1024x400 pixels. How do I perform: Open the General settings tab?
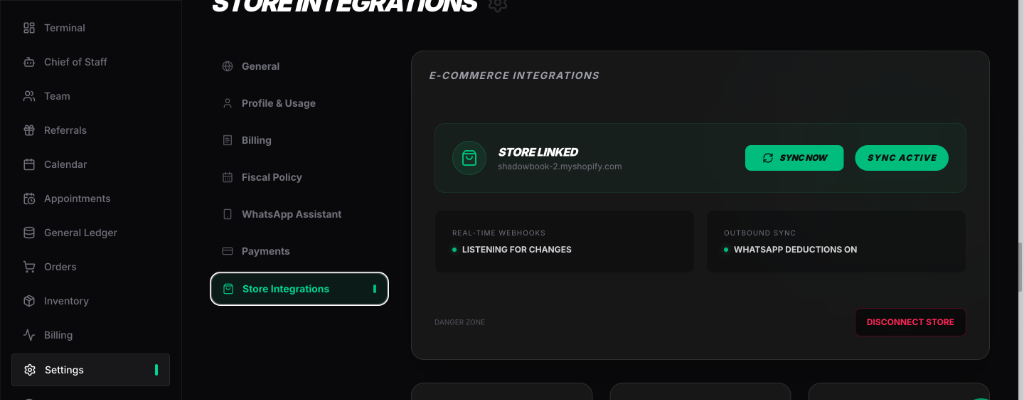pos(260,66)
